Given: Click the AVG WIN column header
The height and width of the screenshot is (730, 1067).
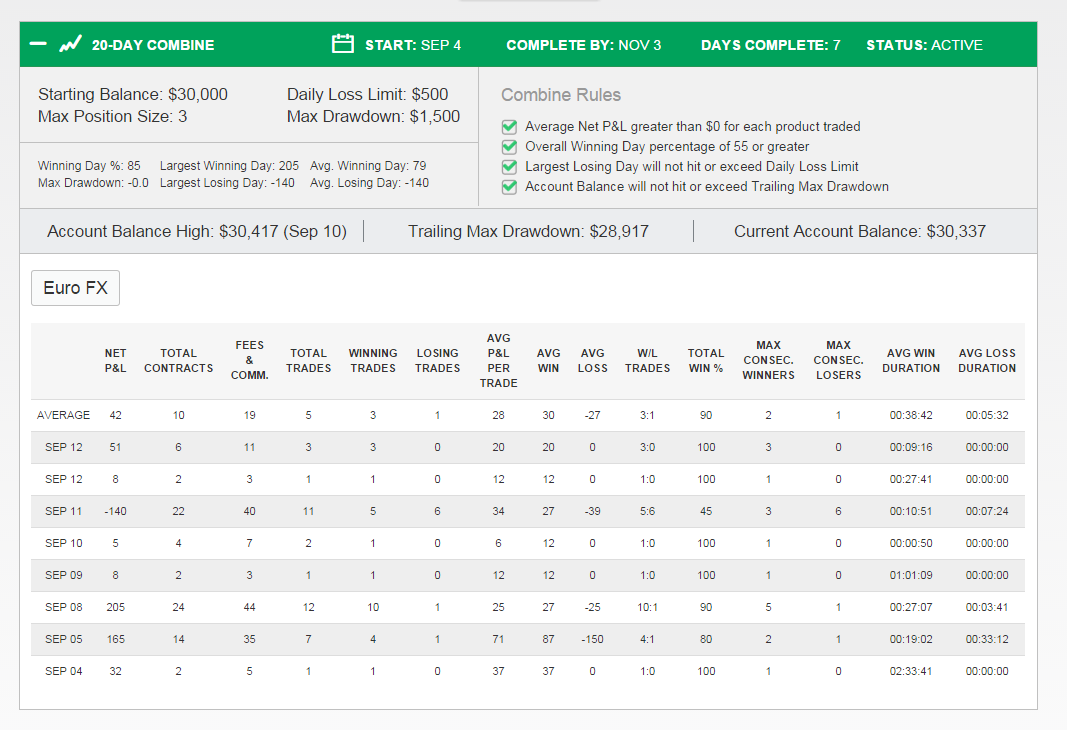Looking at the screenshot, I should click(548, 361).
